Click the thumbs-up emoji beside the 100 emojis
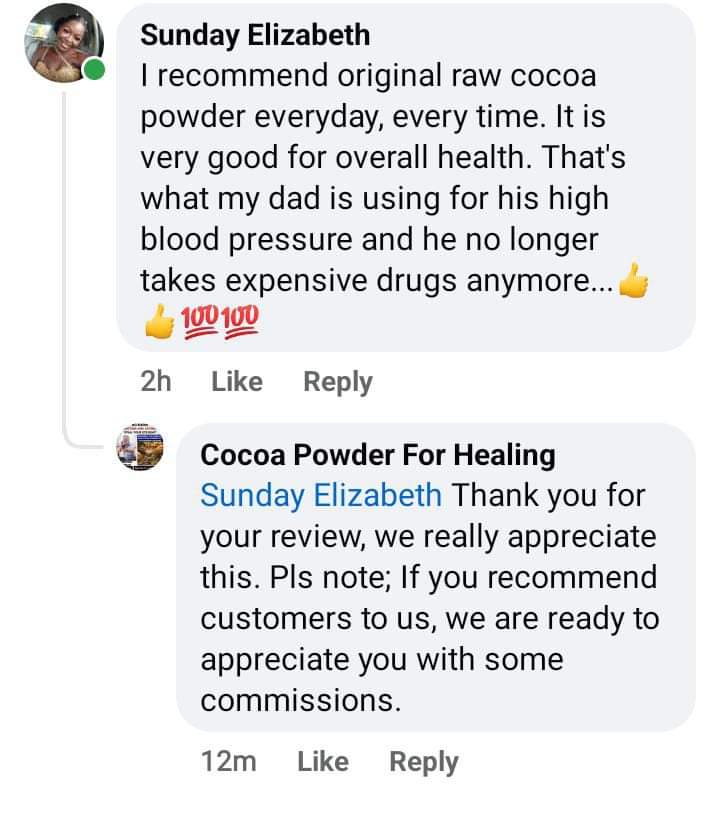 (158, 321)
